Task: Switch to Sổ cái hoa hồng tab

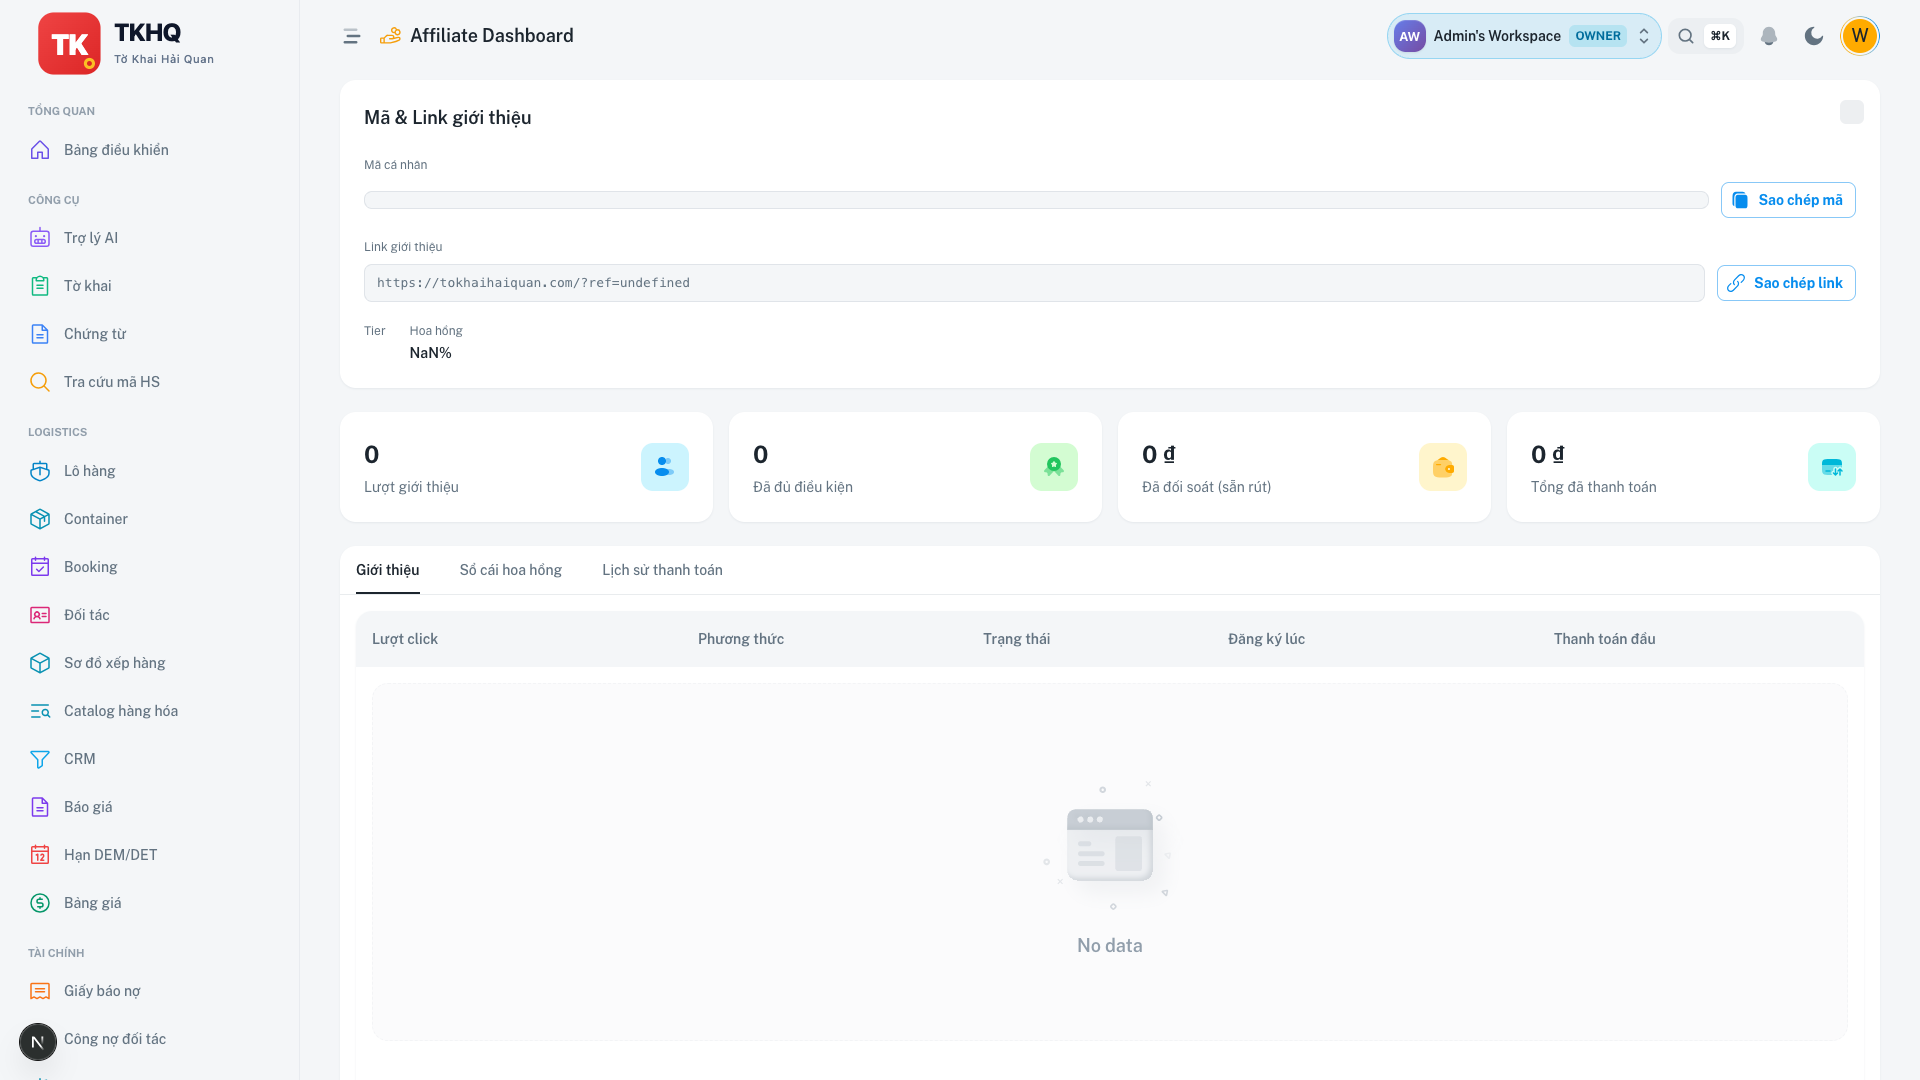Action: coord(511,570)
